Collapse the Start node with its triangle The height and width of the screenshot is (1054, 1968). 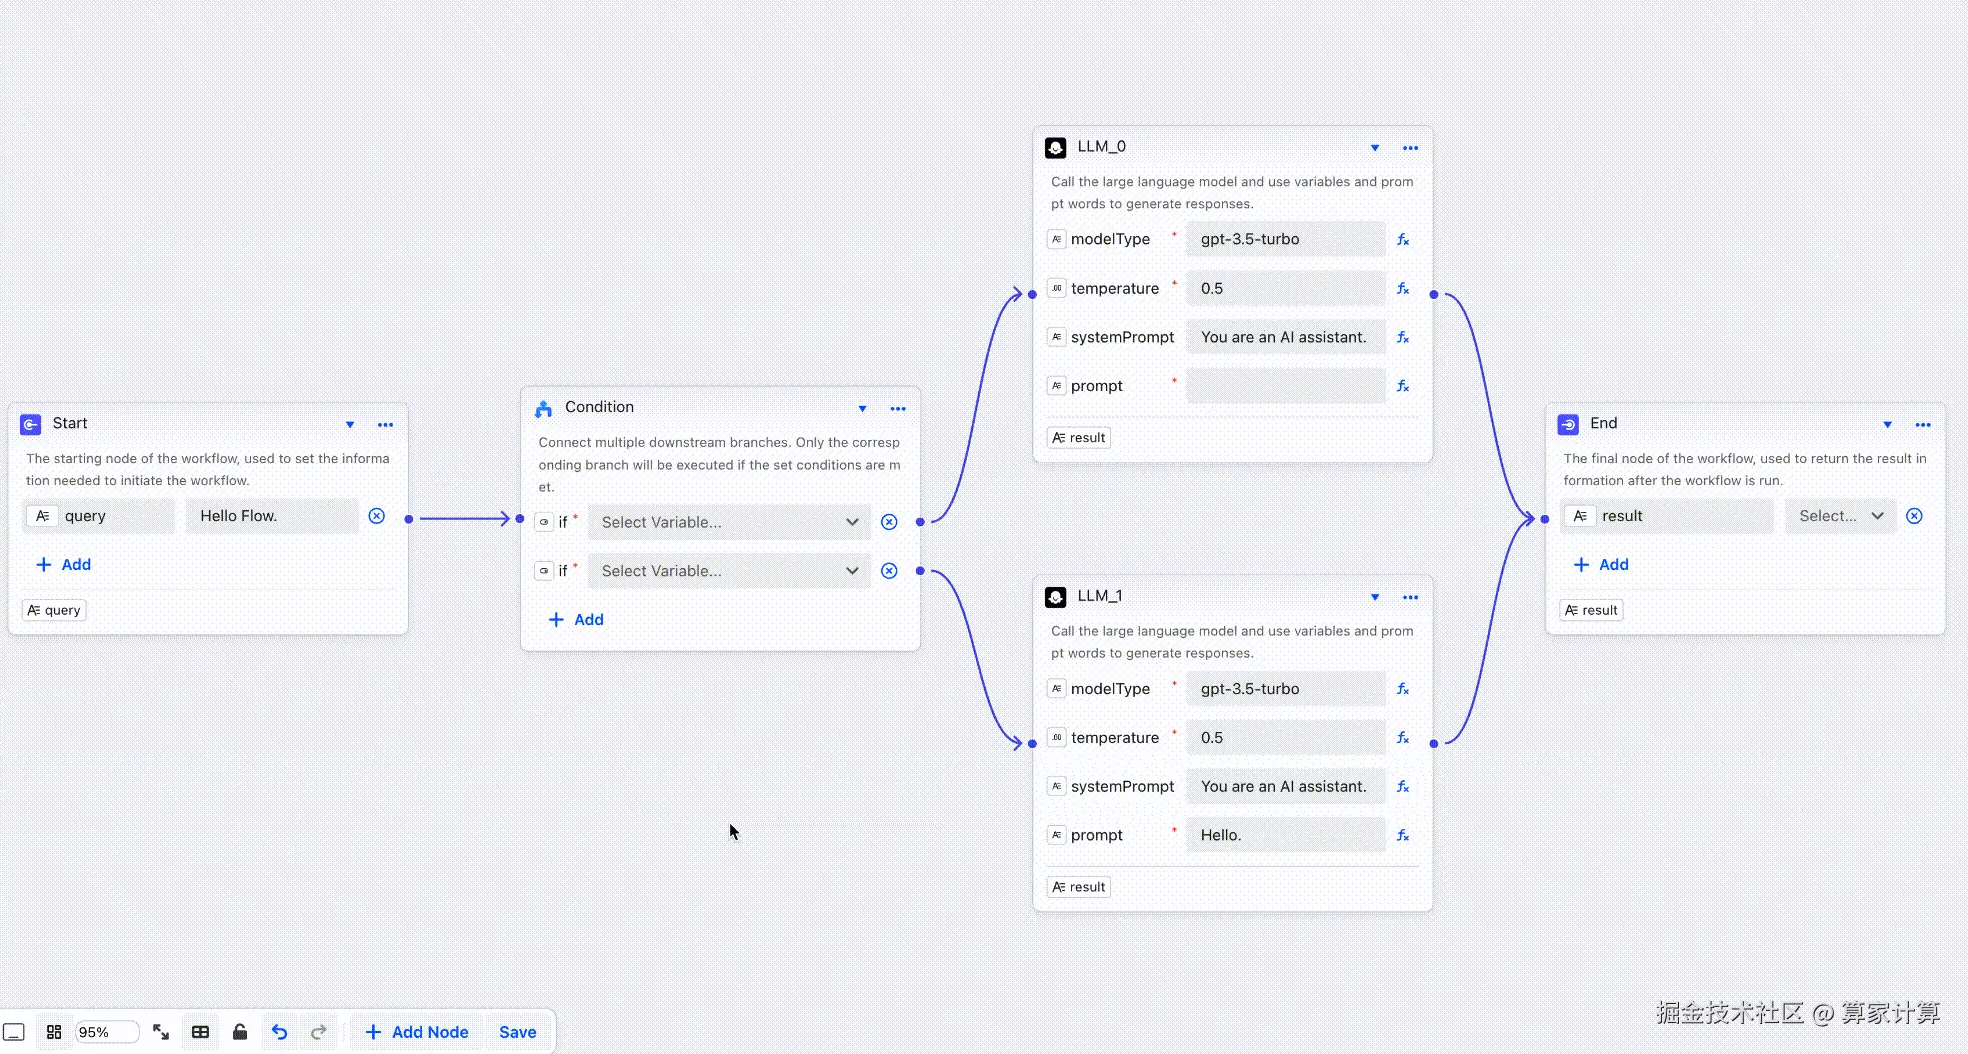tap(350, 425)
